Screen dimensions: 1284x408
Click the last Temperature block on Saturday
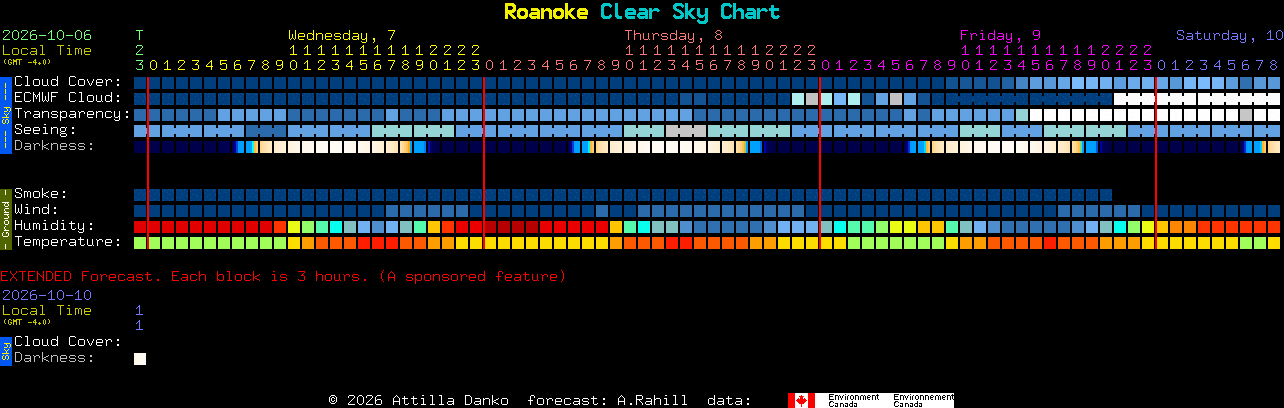[1274, 242]
